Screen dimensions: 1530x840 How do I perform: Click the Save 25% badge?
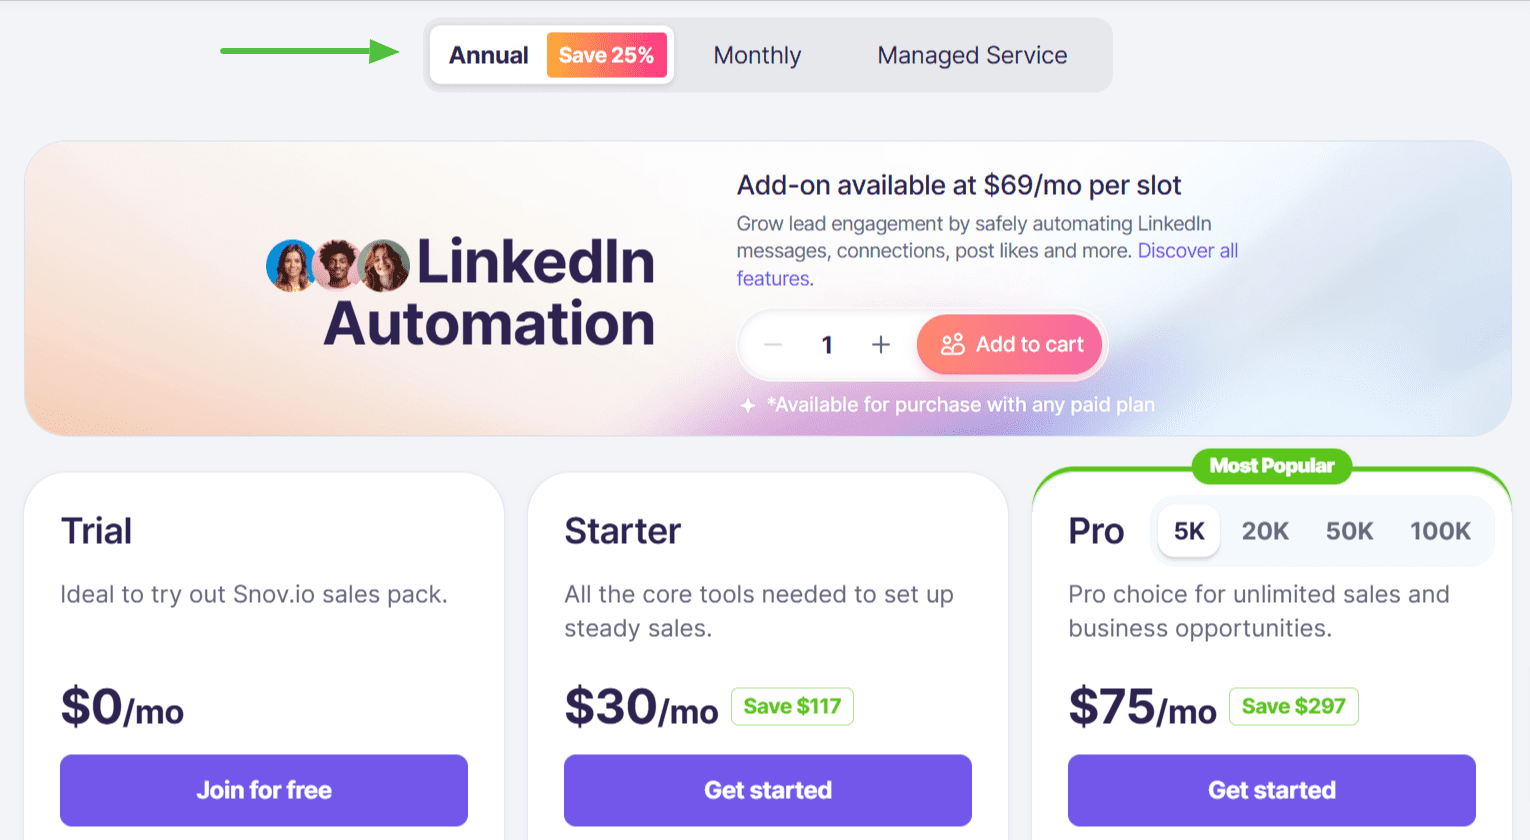click(x=607, y=55)
